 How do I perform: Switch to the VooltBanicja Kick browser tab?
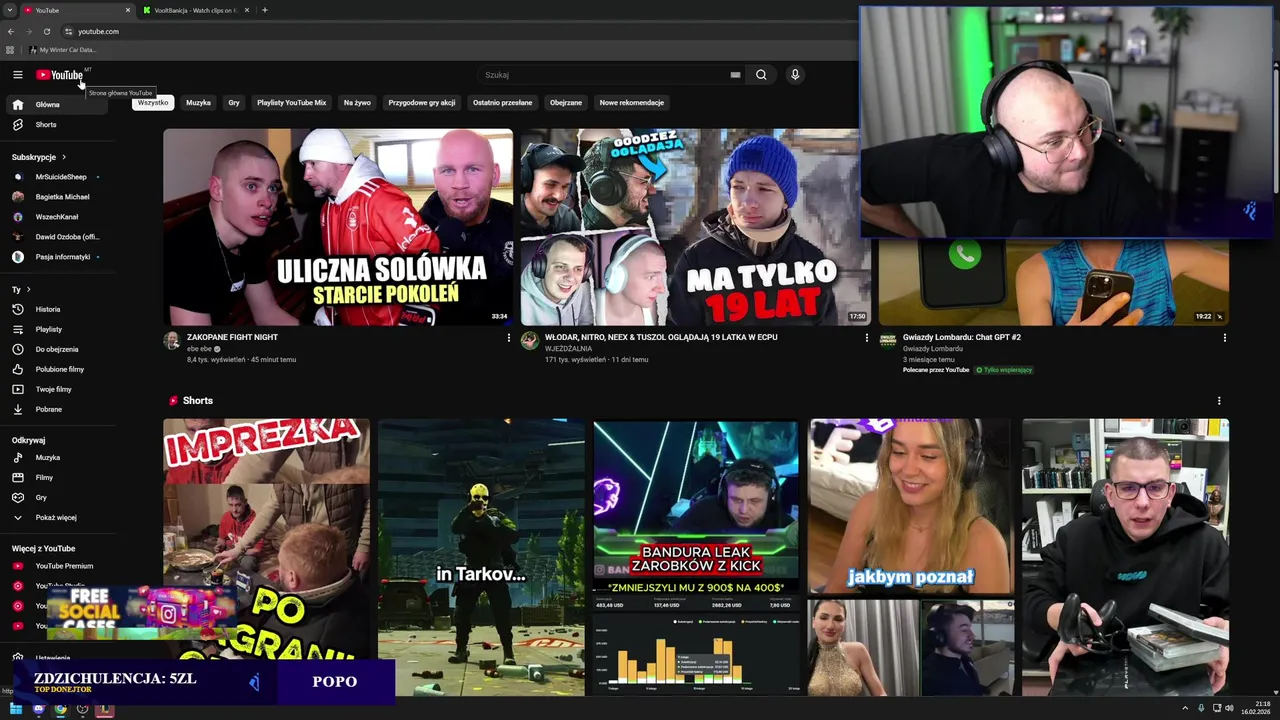(x=195, y=10)
